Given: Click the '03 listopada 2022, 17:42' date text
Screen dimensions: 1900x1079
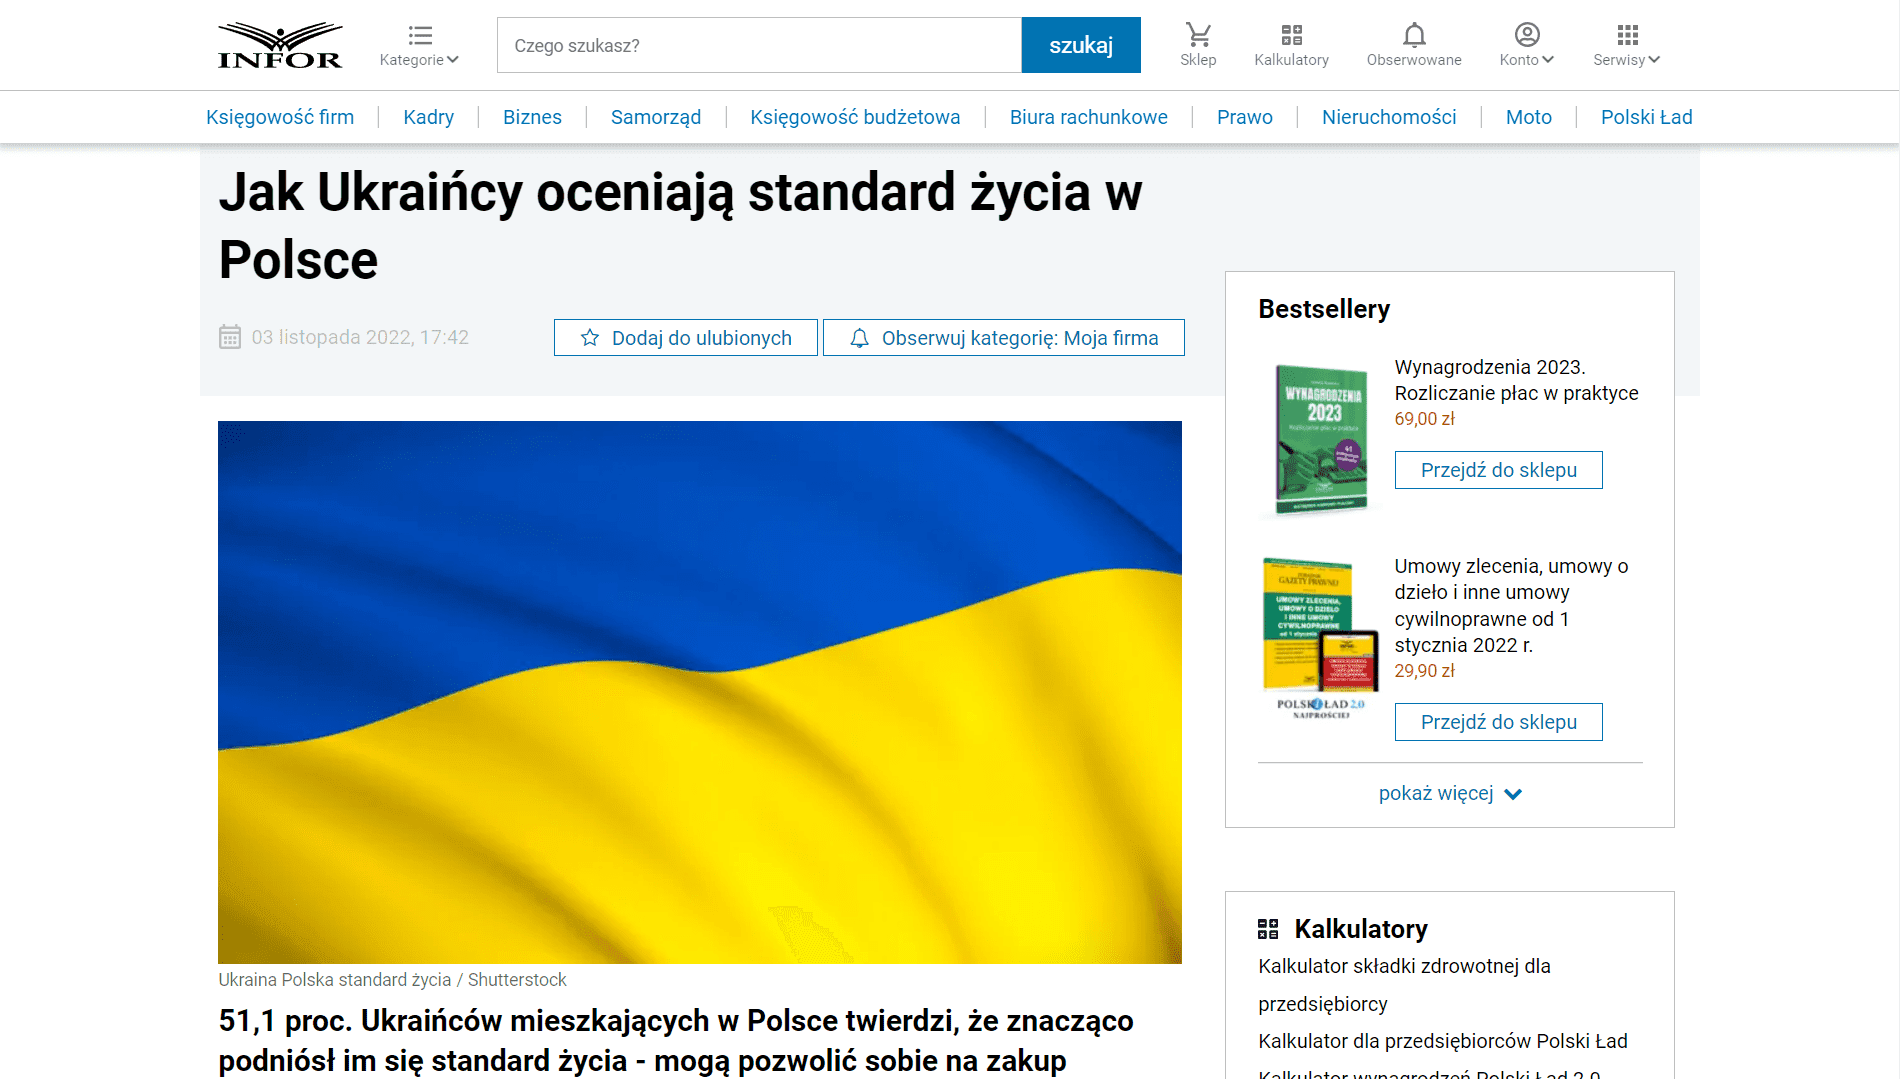Looking at the screenshot, I should coord(360,337).
